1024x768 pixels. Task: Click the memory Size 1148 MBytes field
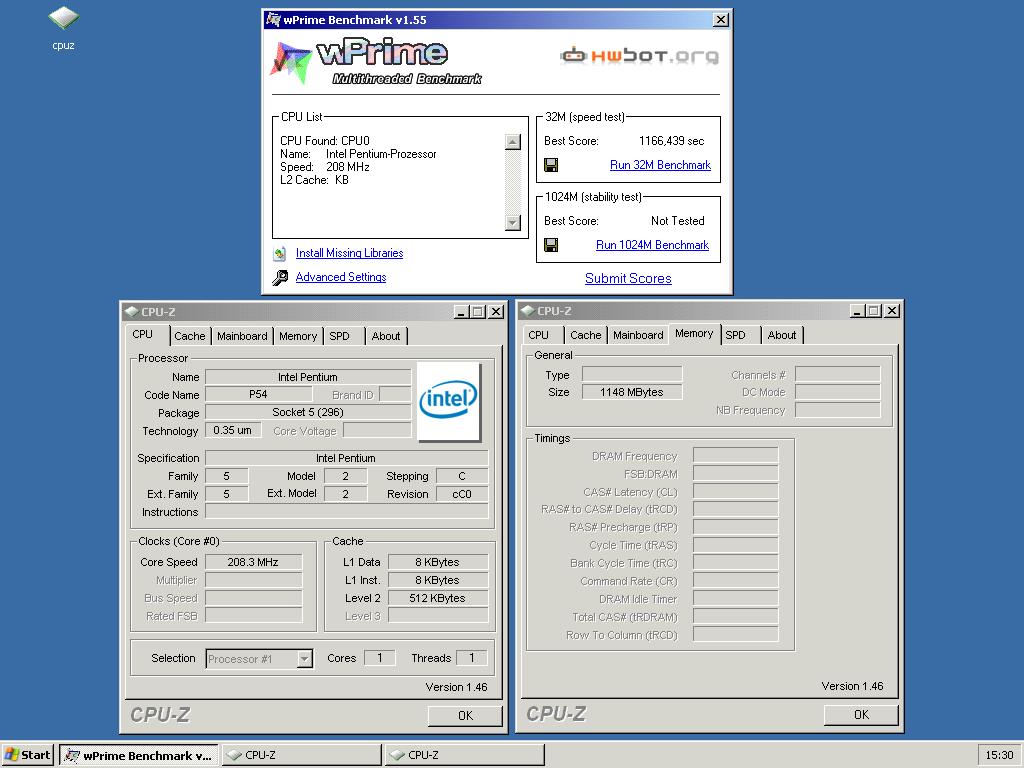click(x=632, y=392)
